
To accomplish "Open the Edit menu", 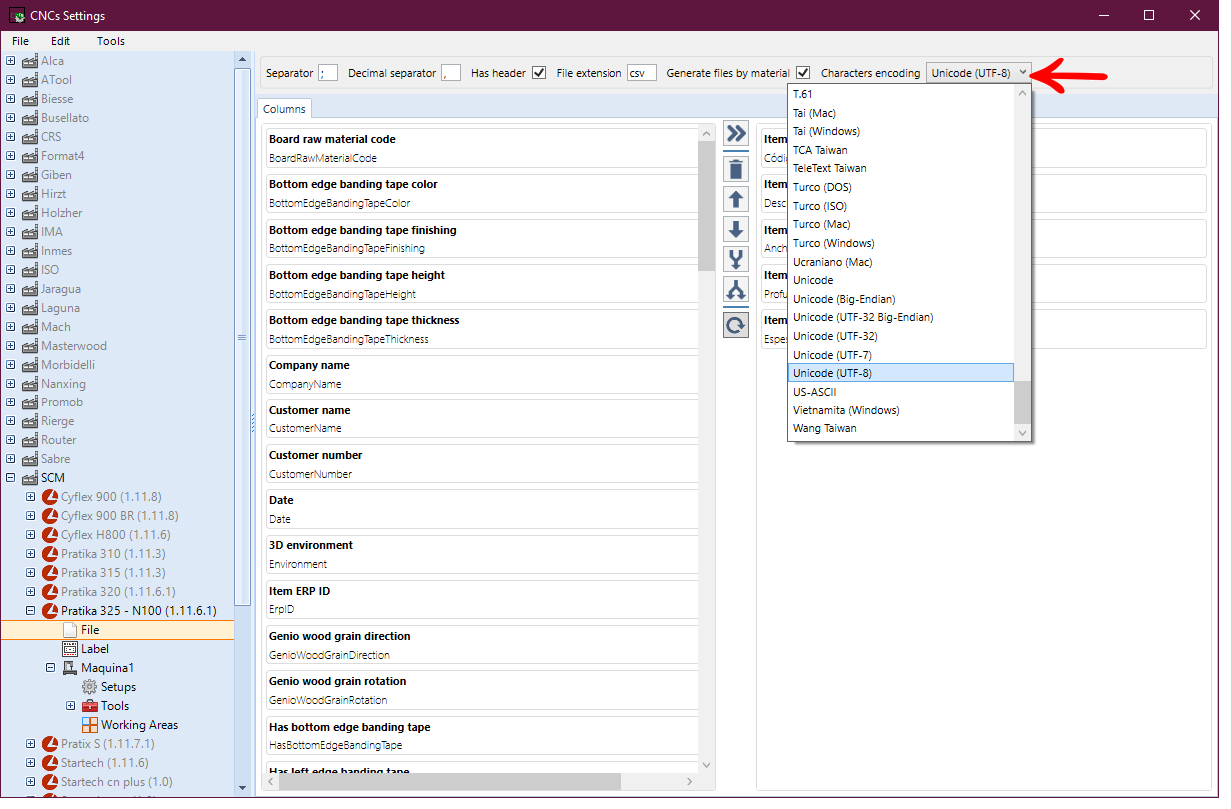I will tap(61, 41).
